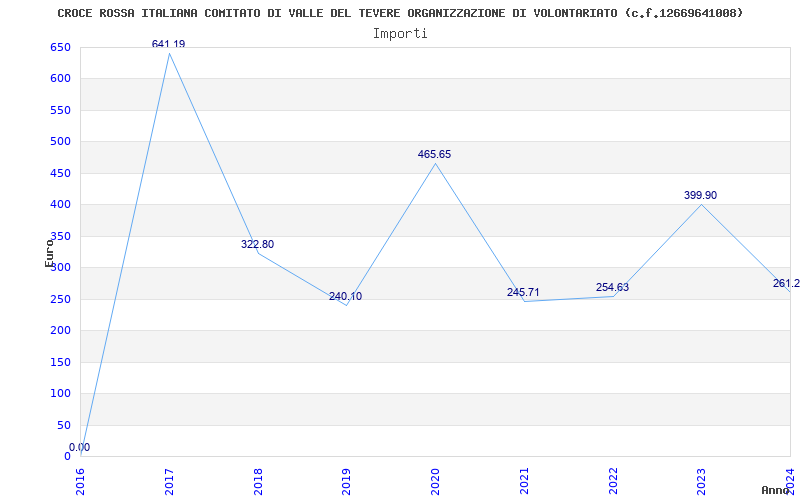Select the 2021 year tick label
The image size is (800, 500).
pyautogui.click(x=524, y=481)
